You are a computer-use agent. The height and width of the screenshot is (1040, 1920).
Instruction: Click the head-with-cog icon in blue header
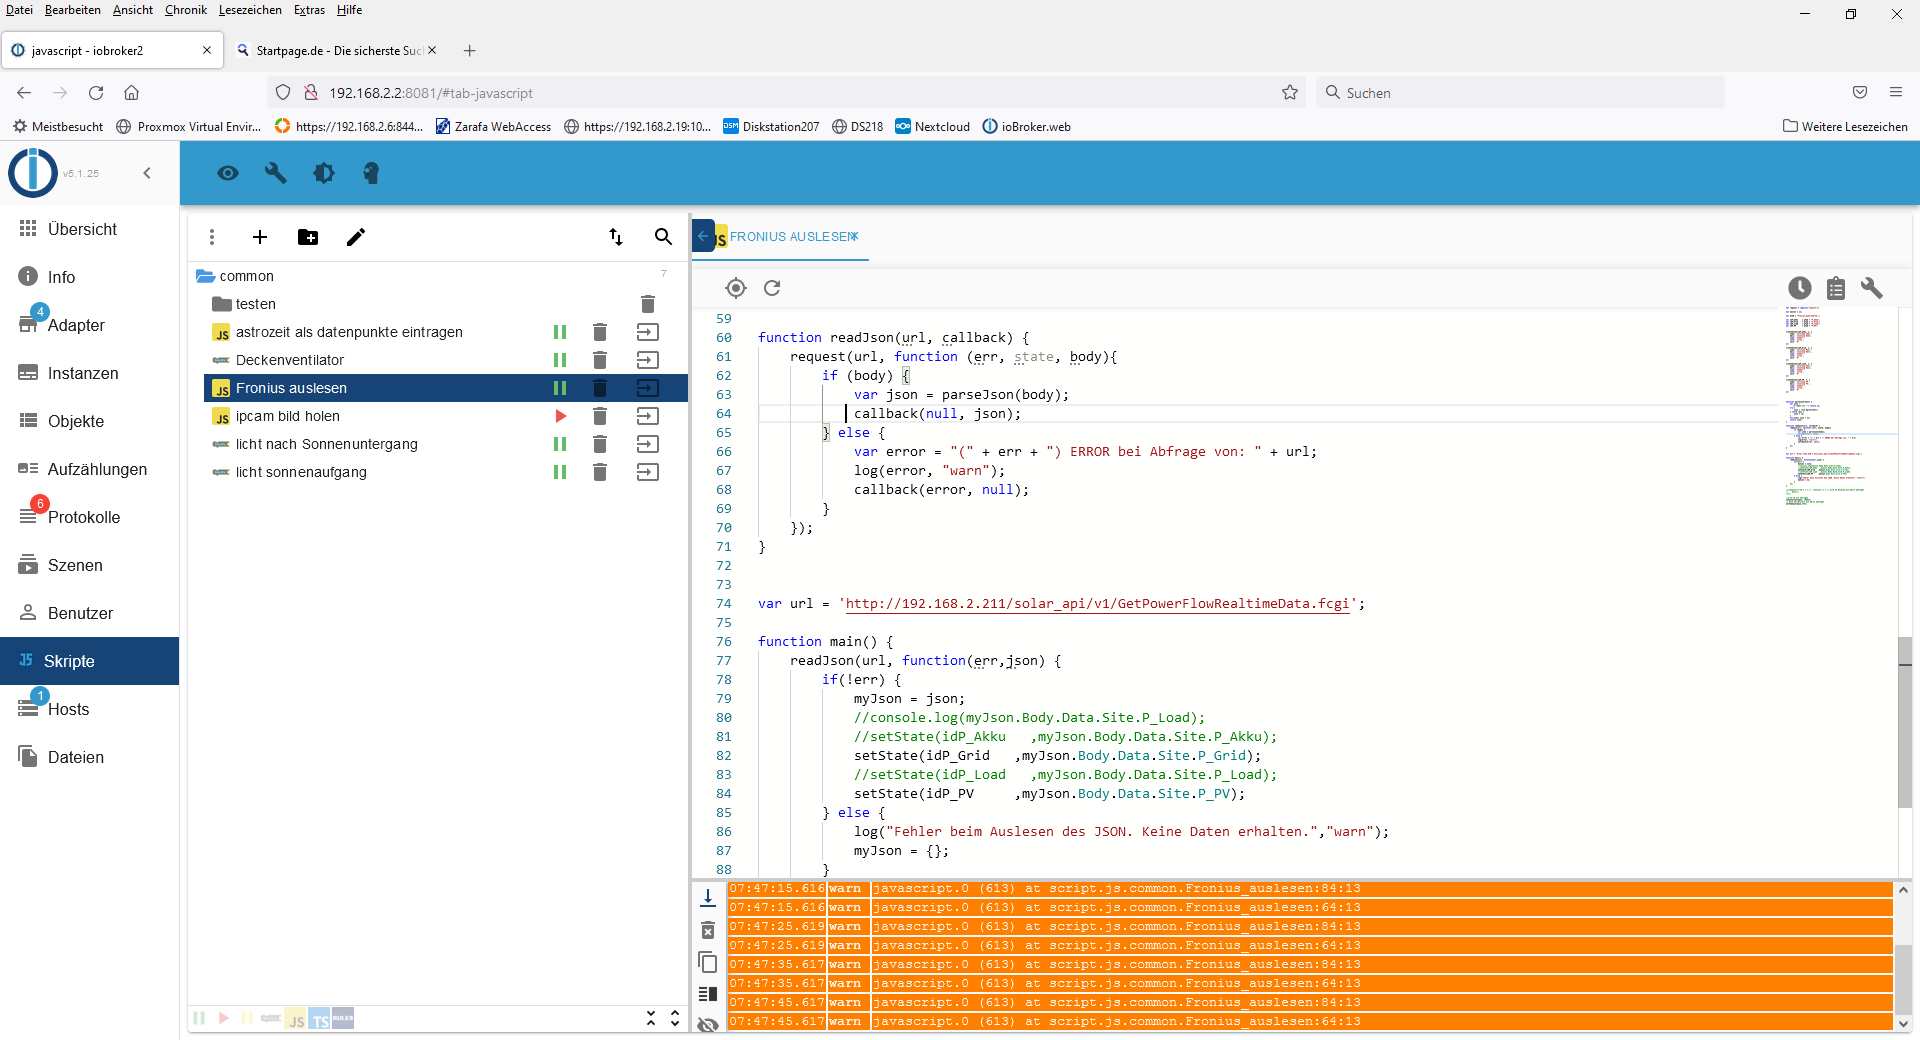371,173
